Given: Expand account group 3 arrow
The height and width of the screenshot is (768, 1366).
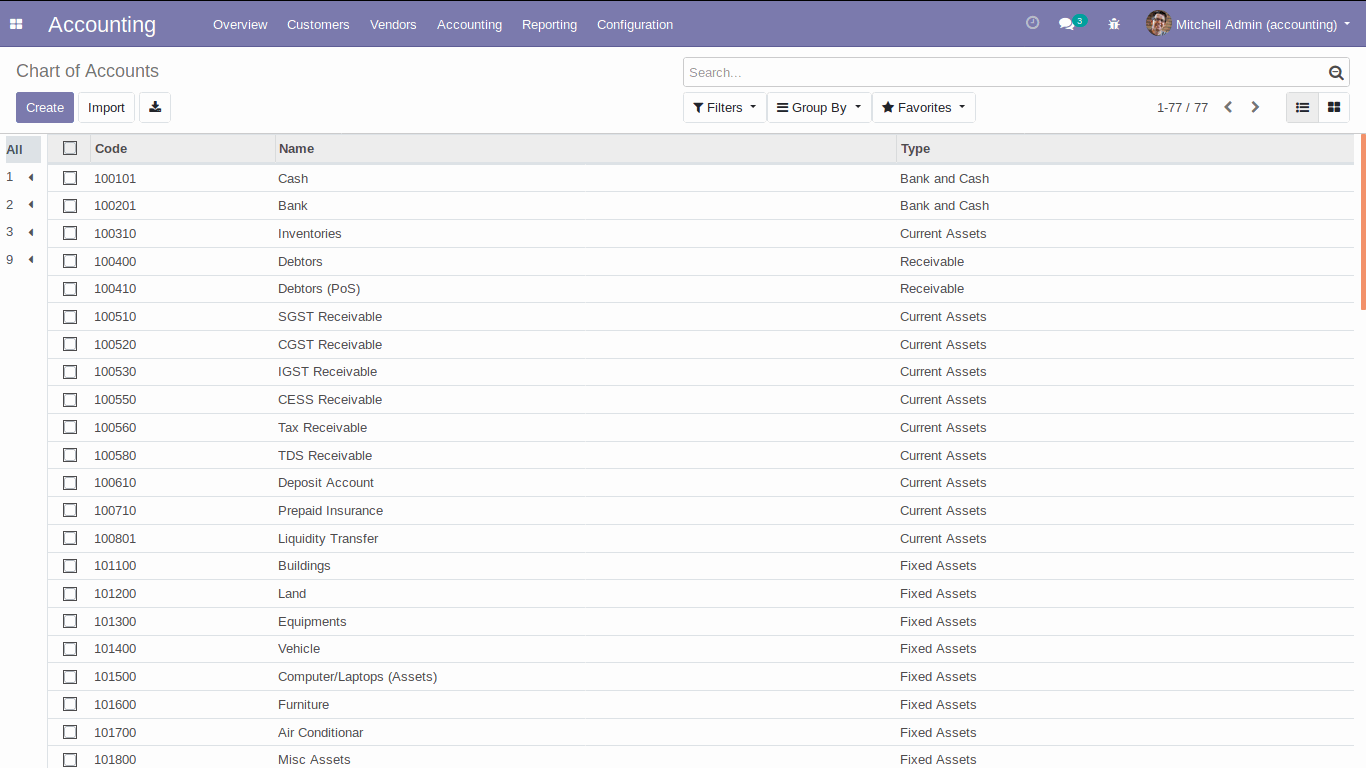Looking at the screenshot, I should [x=31, y=232].
